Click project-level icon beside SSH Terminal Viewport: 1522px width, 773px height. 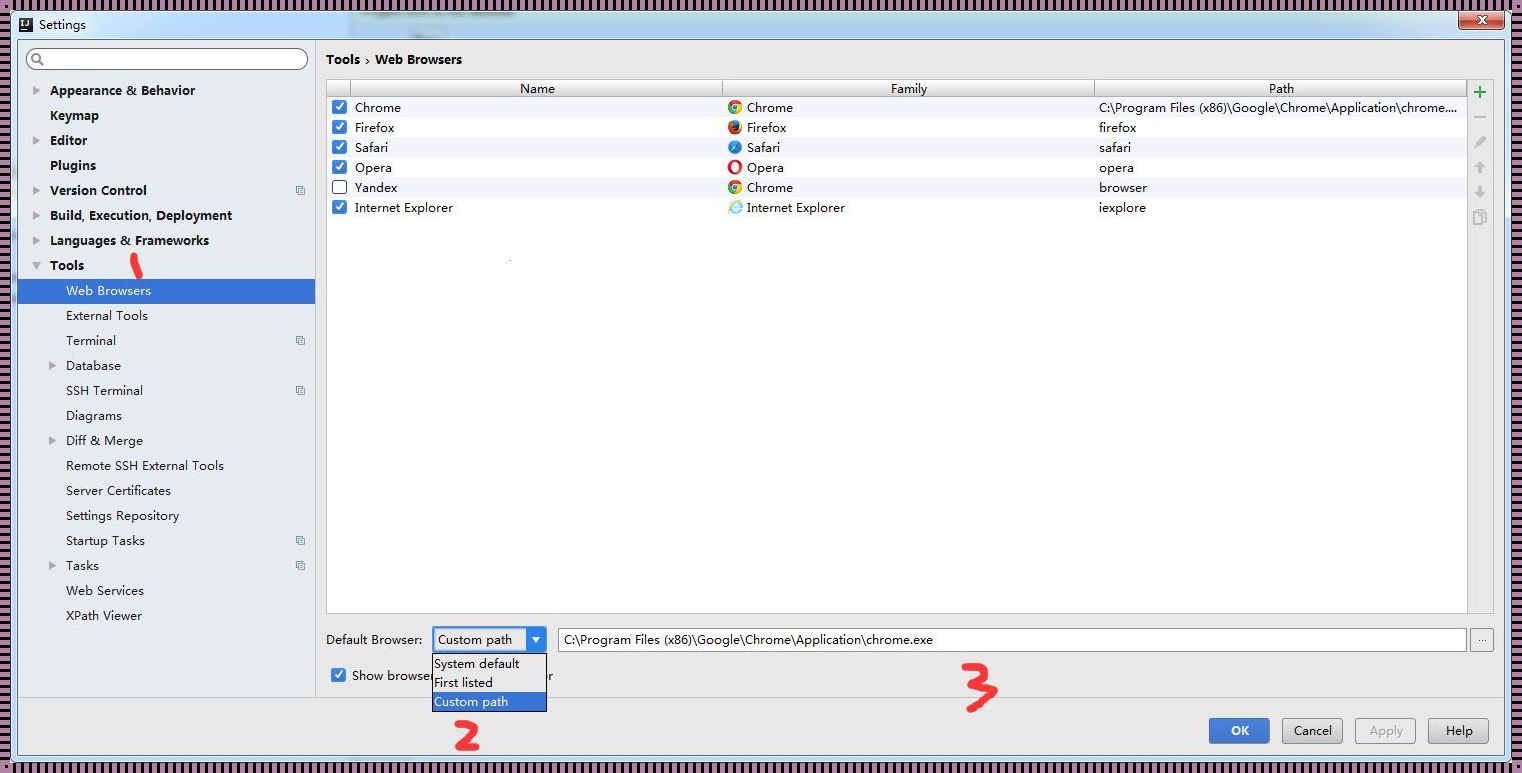point(300,390)
